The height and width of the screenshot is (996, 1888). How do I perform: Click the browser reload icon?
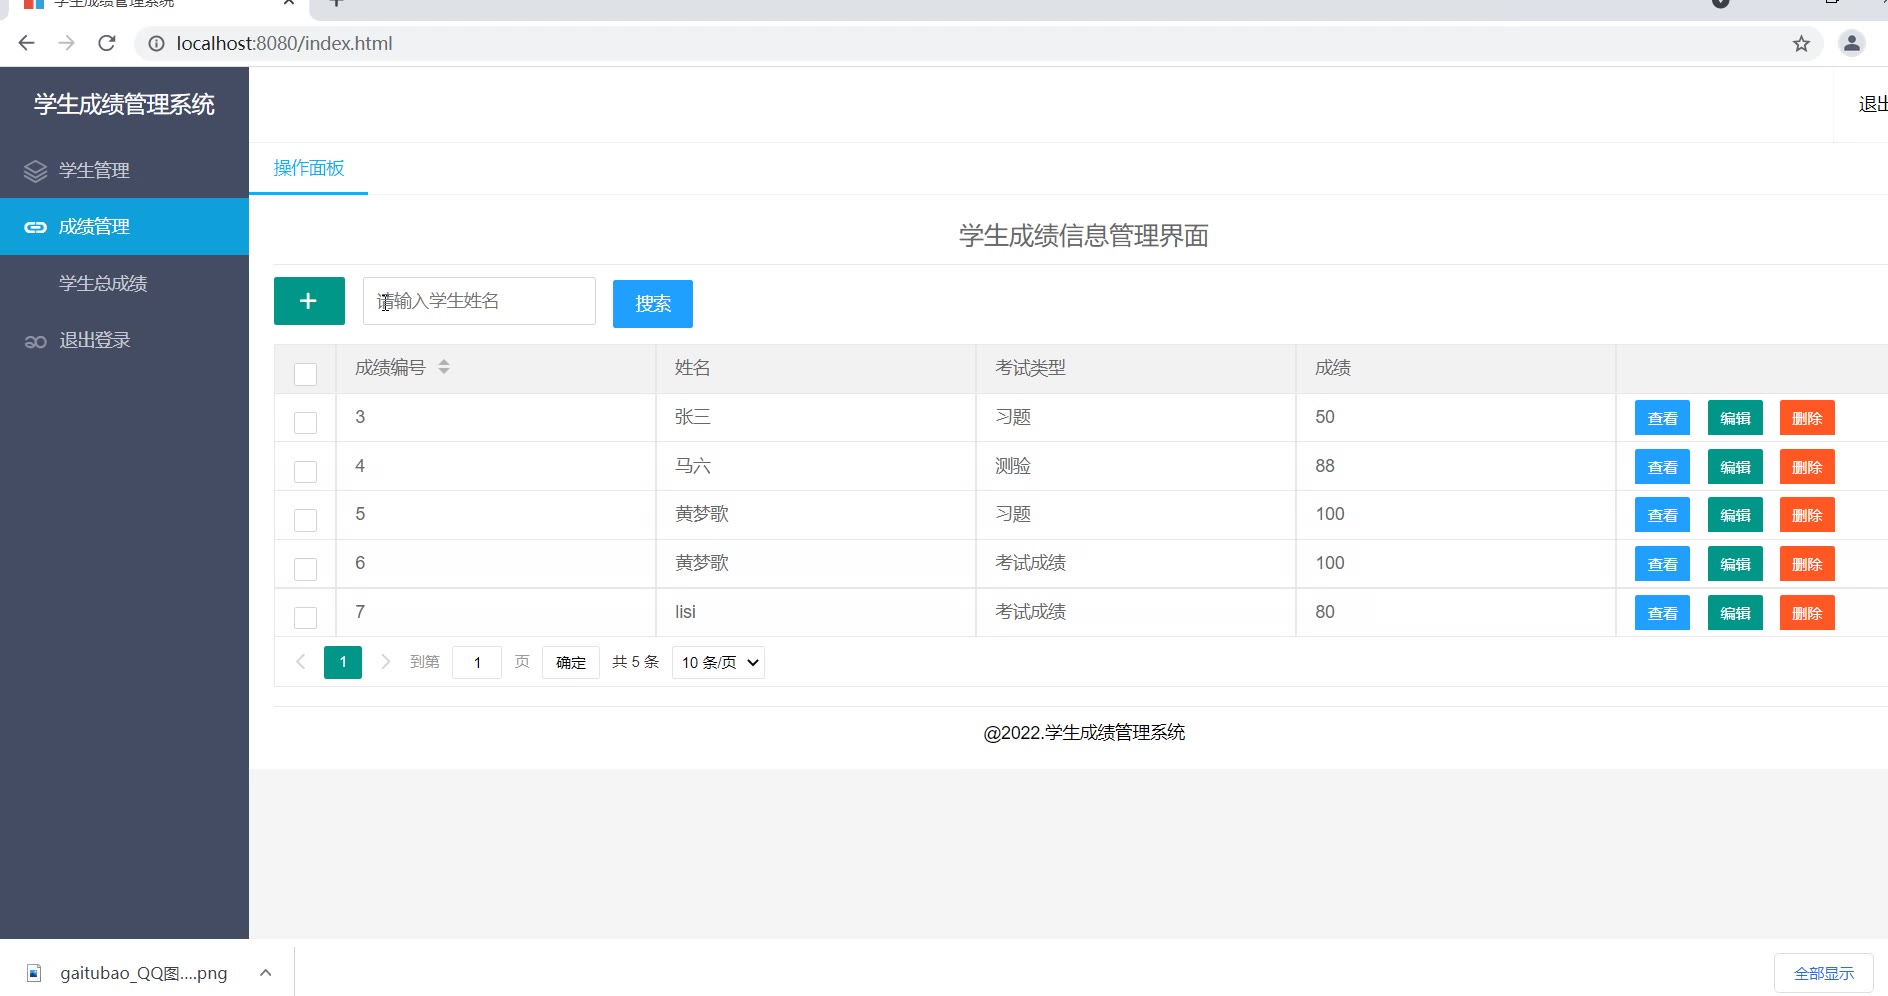[107, 43]
